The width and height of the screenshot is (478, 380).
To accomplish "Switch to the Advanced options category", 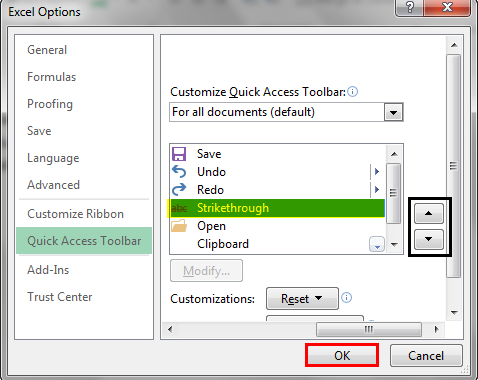I will pyautogui.click(x=53, y=185).
